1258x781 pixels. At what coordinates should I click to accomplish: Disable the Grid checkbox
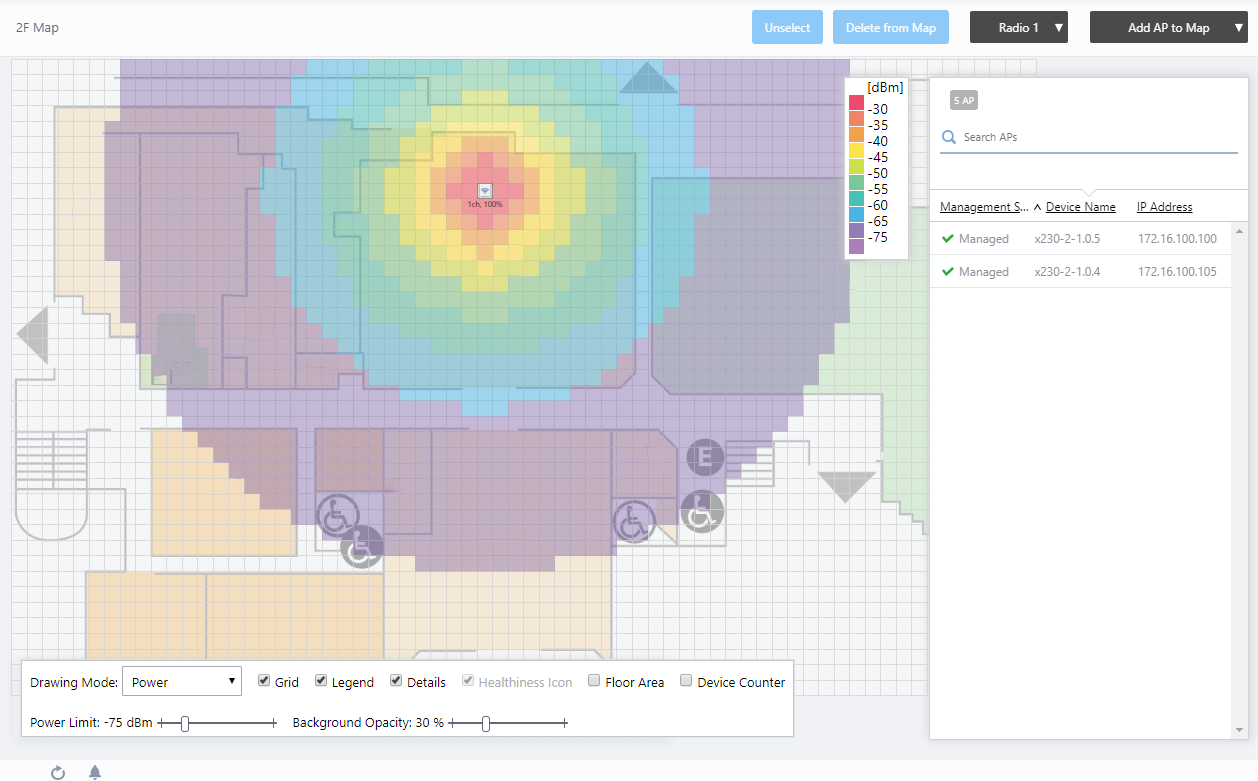point(264,681)
